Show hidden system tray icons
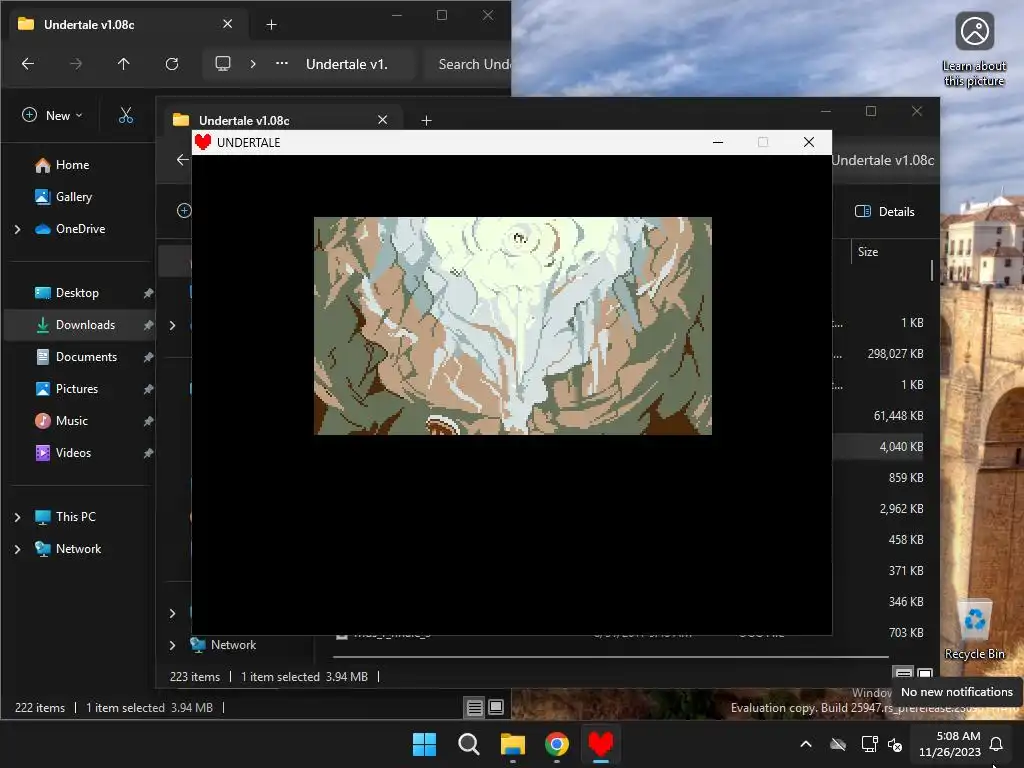 pos(806,744)
